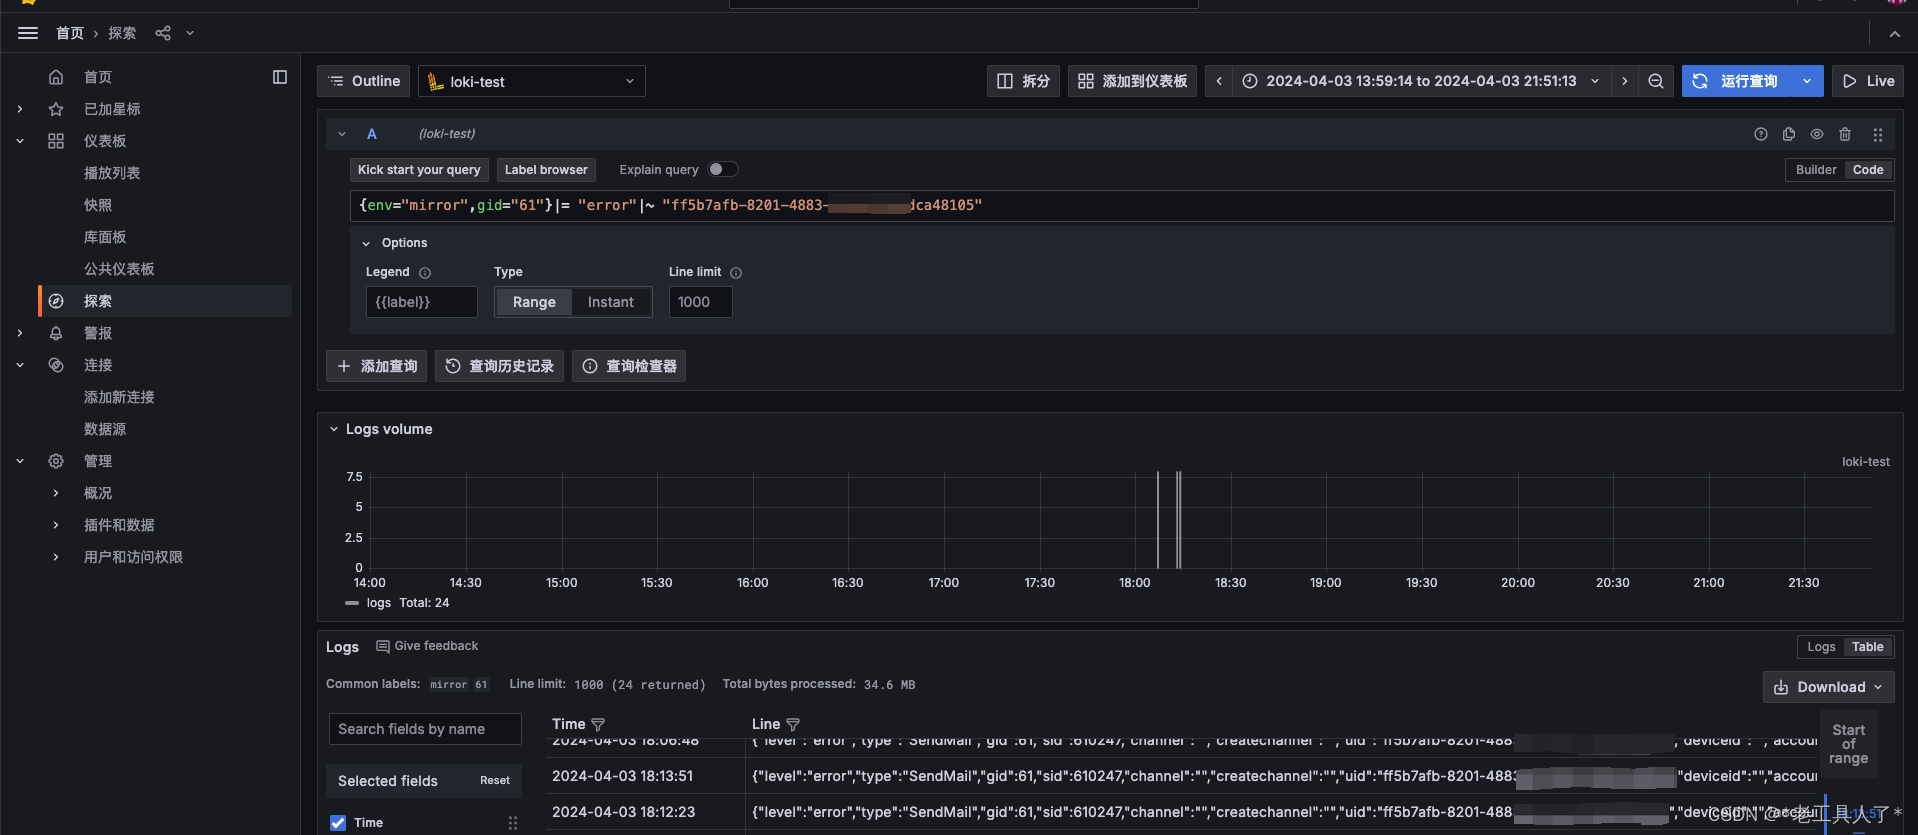
Task: Select 探索 compass item in sidebar
Action: point(166,301)
